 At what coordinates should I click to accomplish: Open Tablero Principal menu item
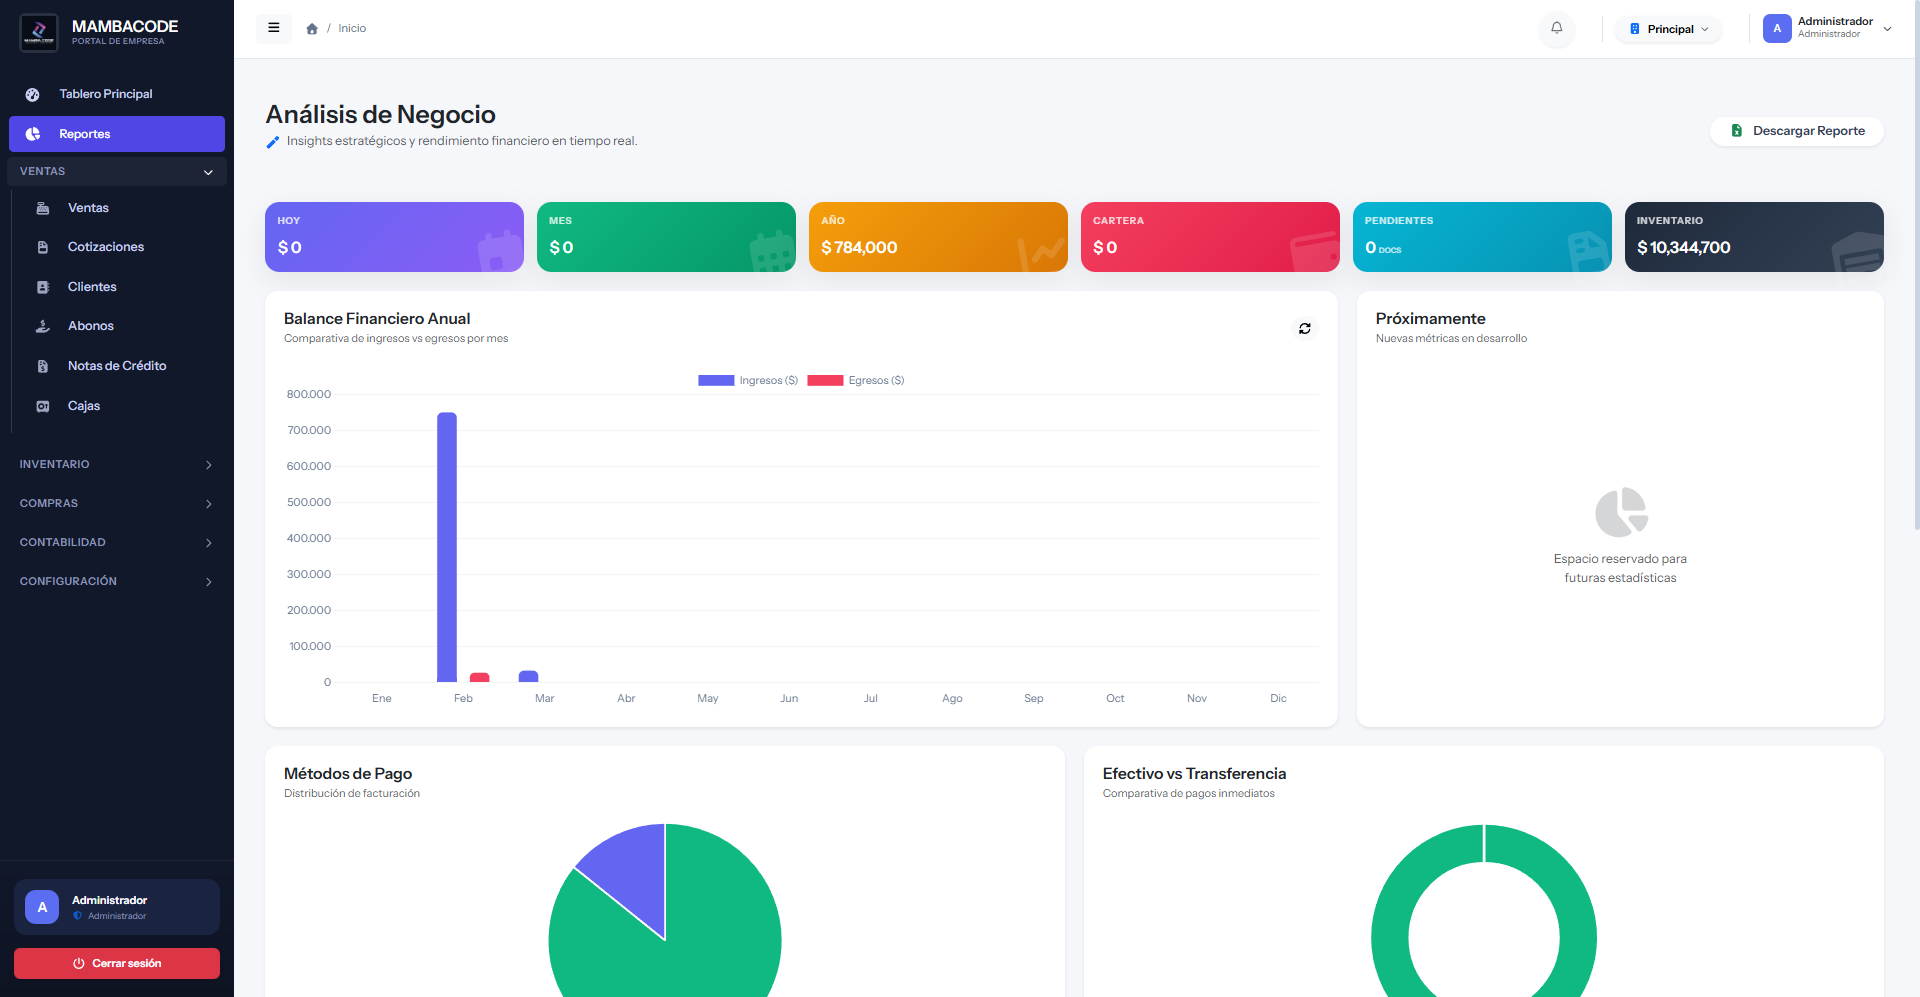click(117, 94)
